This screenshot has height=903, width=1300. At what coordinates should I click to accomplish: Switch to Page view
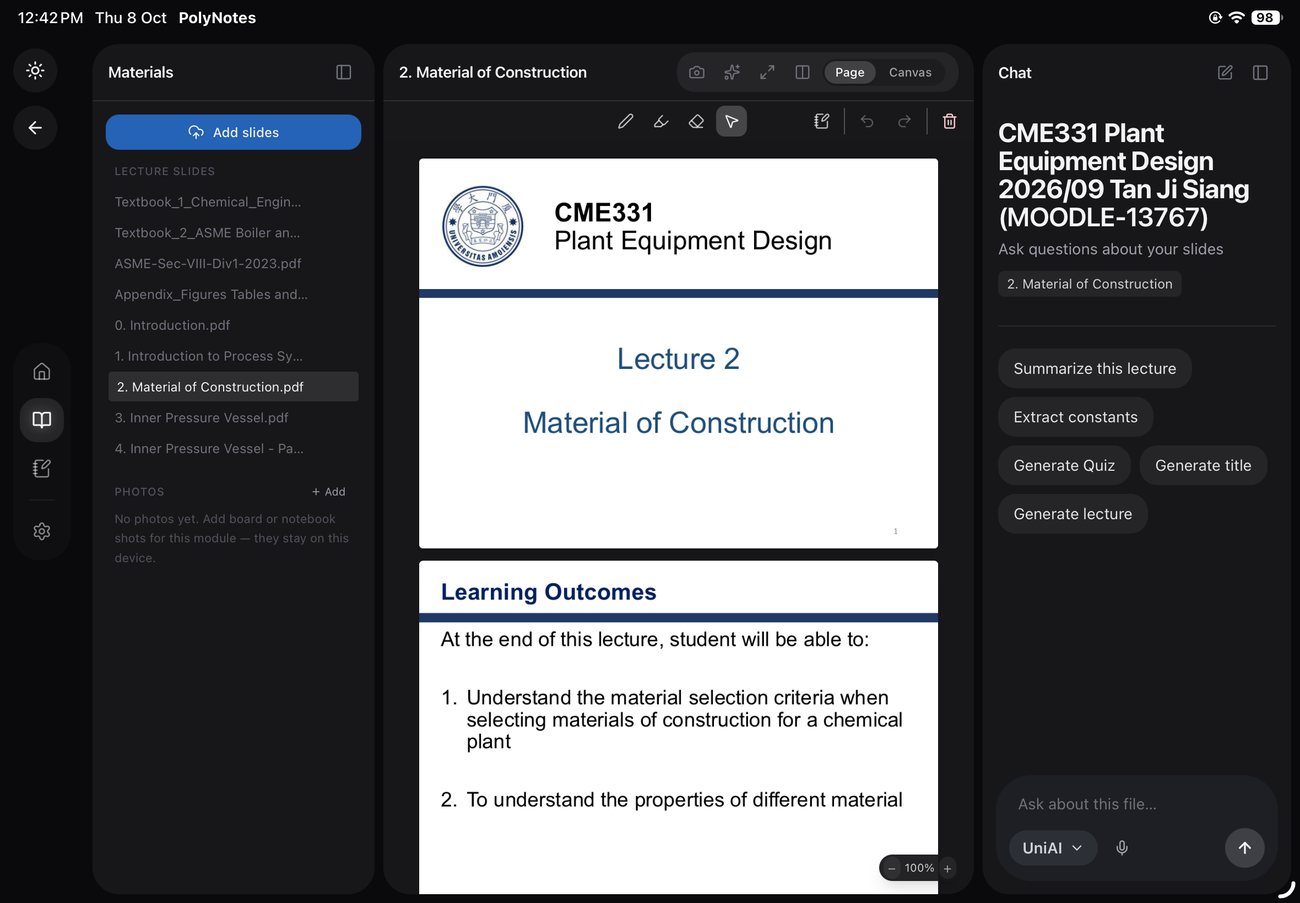(x=850, y=72)
